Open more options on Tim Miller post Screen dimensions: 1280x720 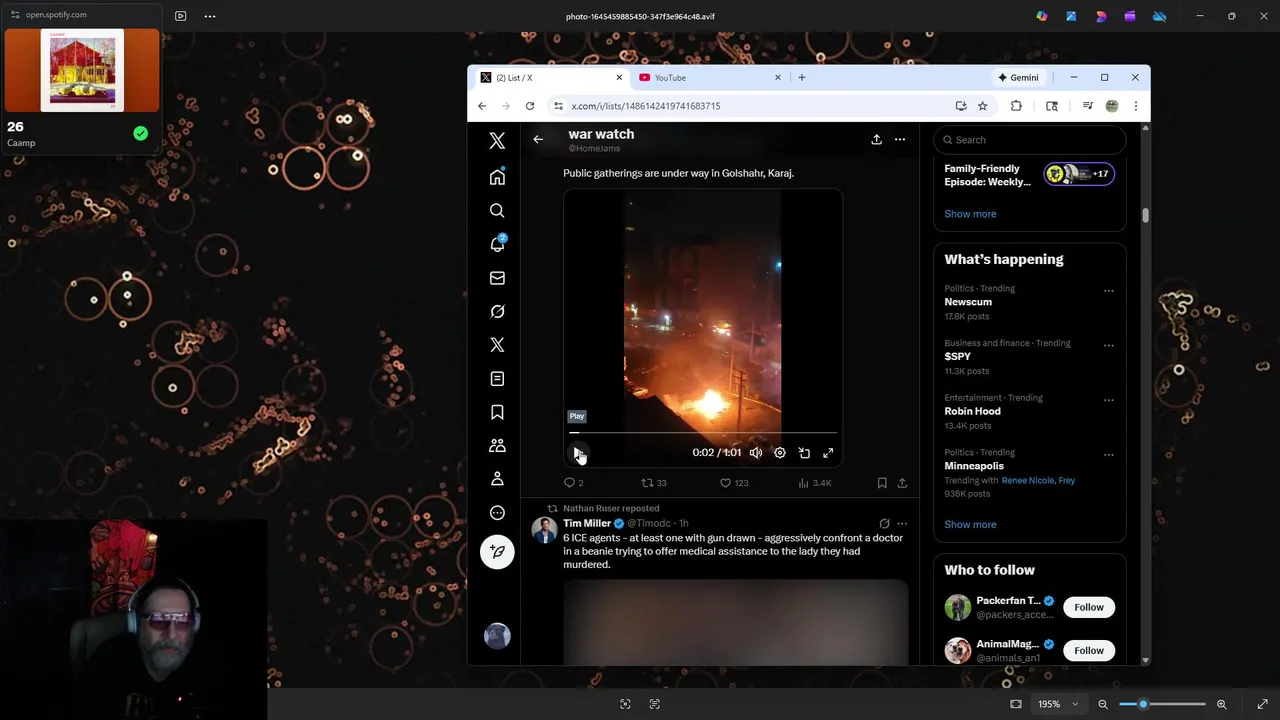(x=902, y=523)
